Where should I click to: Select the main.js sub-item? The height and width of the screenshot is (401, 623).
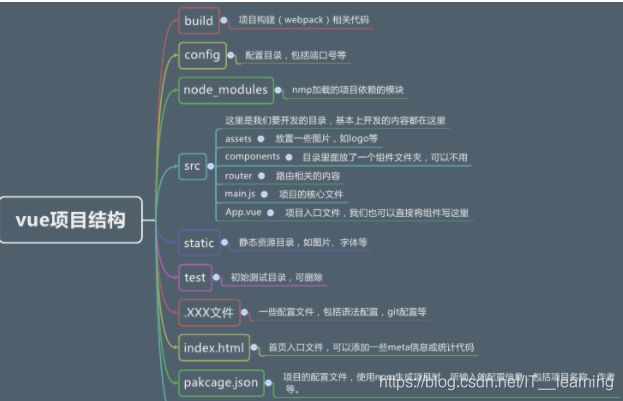[x=240, y=193]
